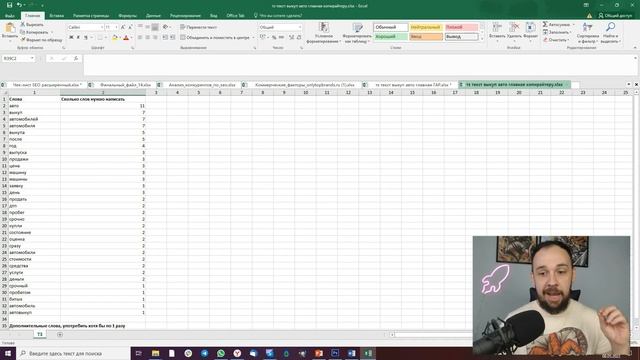640x360 pixels.
Task: Open Clear (Очистить) dropdown
Action: pyautogui.click(x=556, y=40)
